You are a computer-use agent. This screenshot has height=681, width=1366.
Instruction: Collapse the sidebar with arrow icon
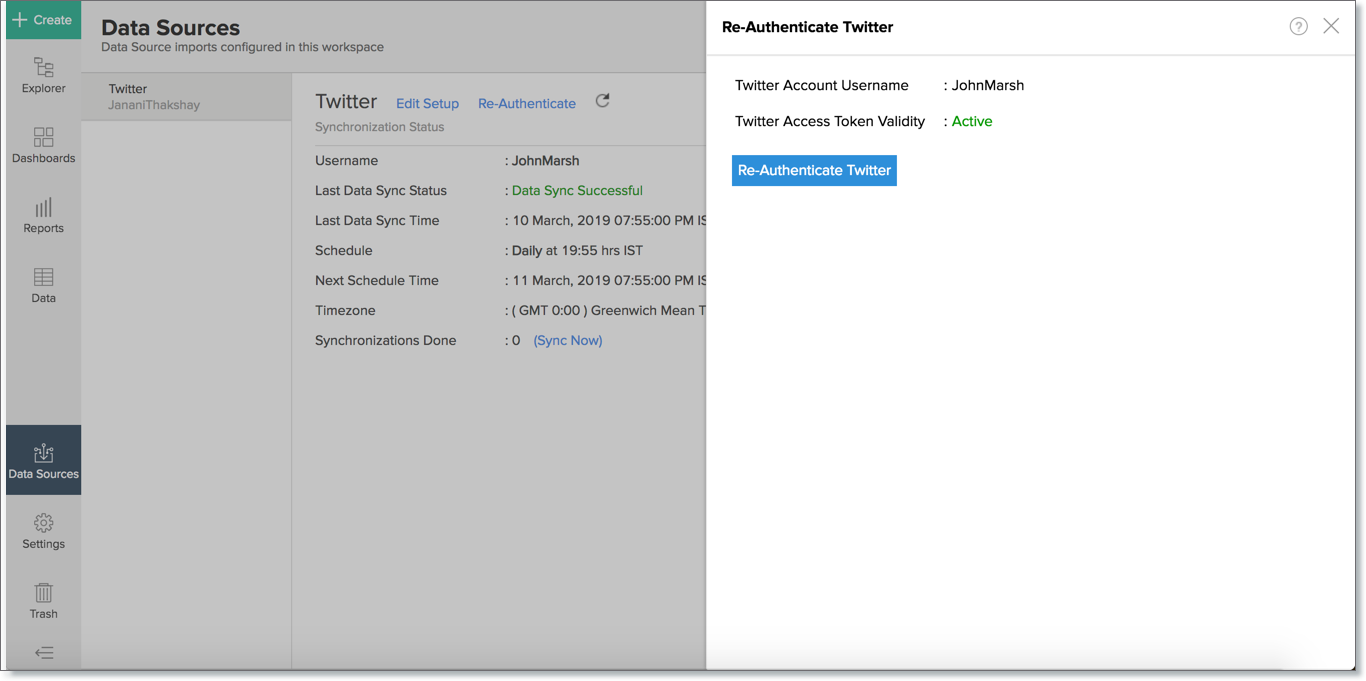pyautogui.click(x=44, y=653)
